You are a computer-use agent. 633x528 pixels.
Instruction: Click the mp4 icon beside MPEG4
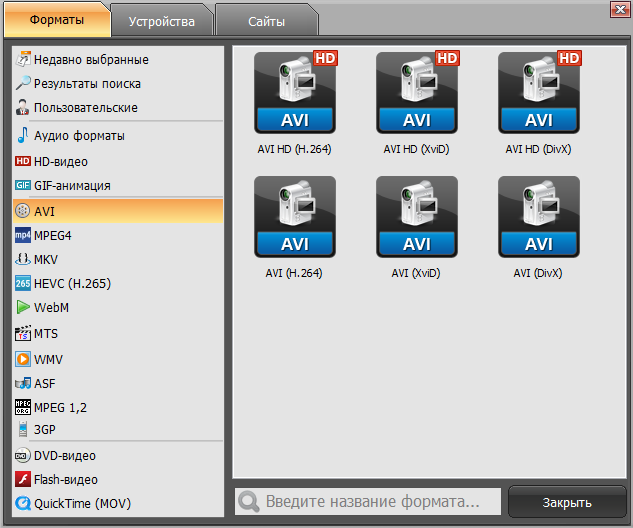[x=23, y=235]
